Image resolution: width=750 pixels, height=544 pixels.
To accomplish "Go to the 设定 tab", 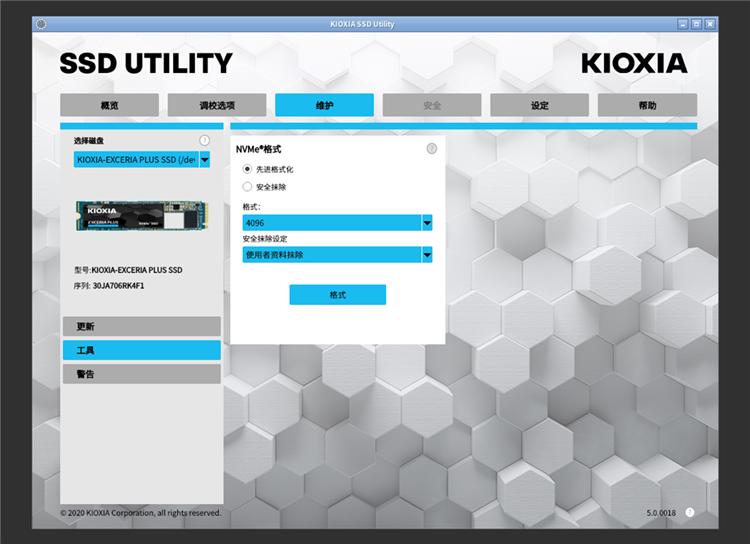I will pyautogui.click(x=540, y=105).
